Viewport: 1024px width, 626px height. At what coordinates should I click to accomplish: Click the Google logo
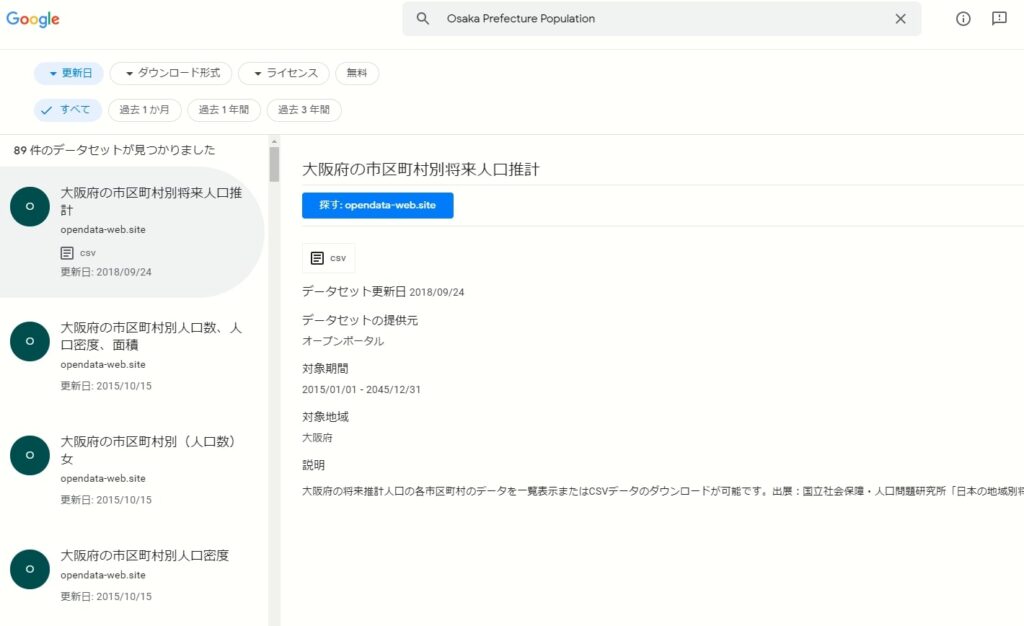click(x=33, y=19)
